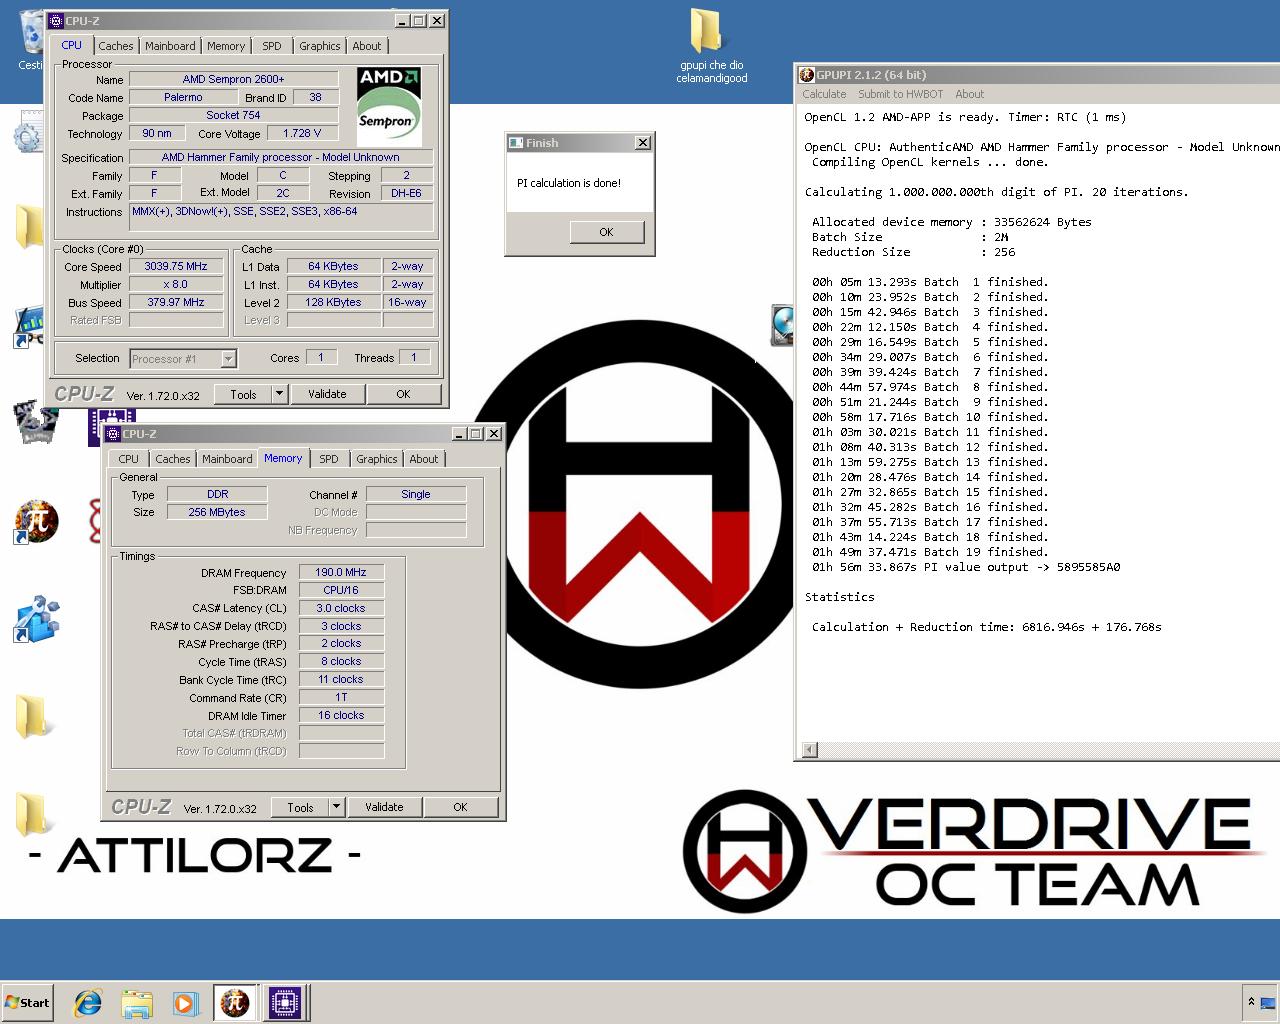Click the '1.728 V' core voltage value

pos(302,133)
